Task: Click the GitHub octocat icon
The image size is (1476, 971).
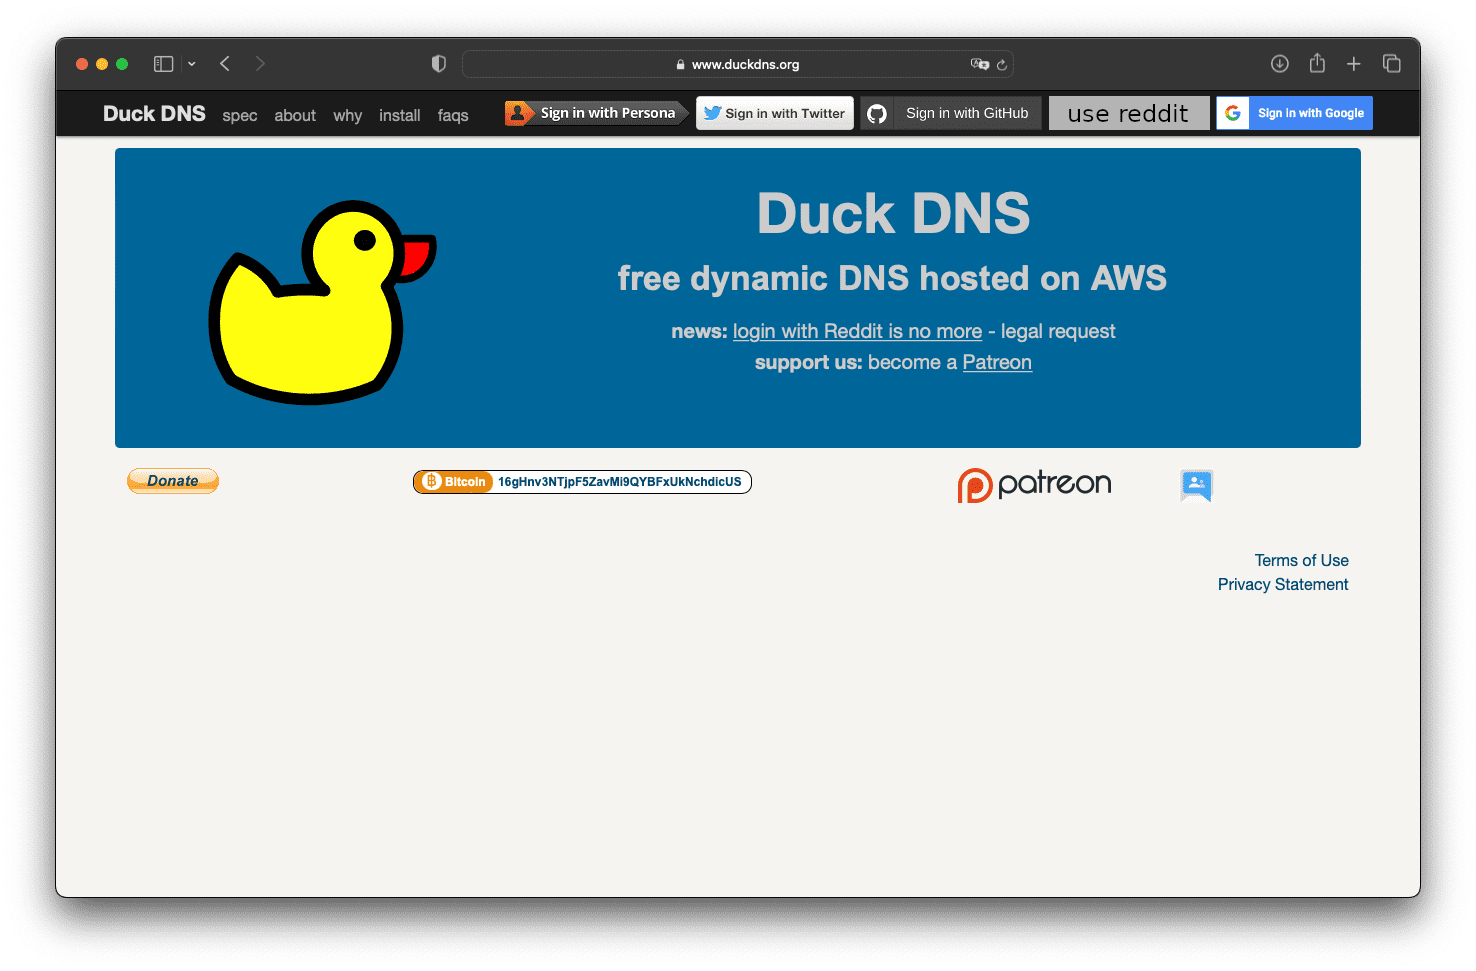Action: (x=877, y=113)
